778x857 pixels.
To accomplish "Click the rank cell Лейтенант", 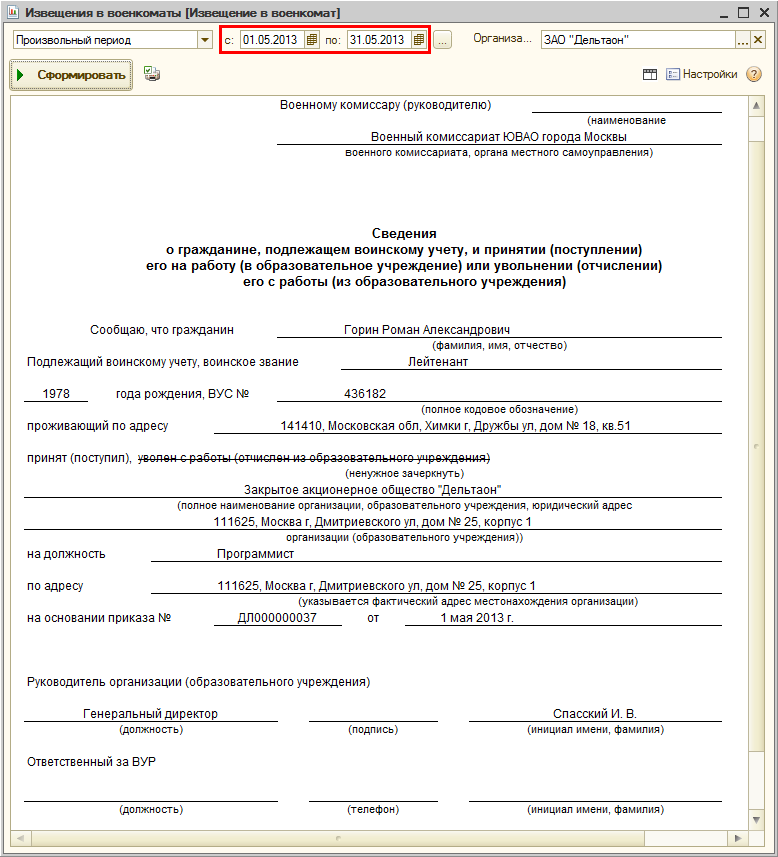I will point(438,362).
